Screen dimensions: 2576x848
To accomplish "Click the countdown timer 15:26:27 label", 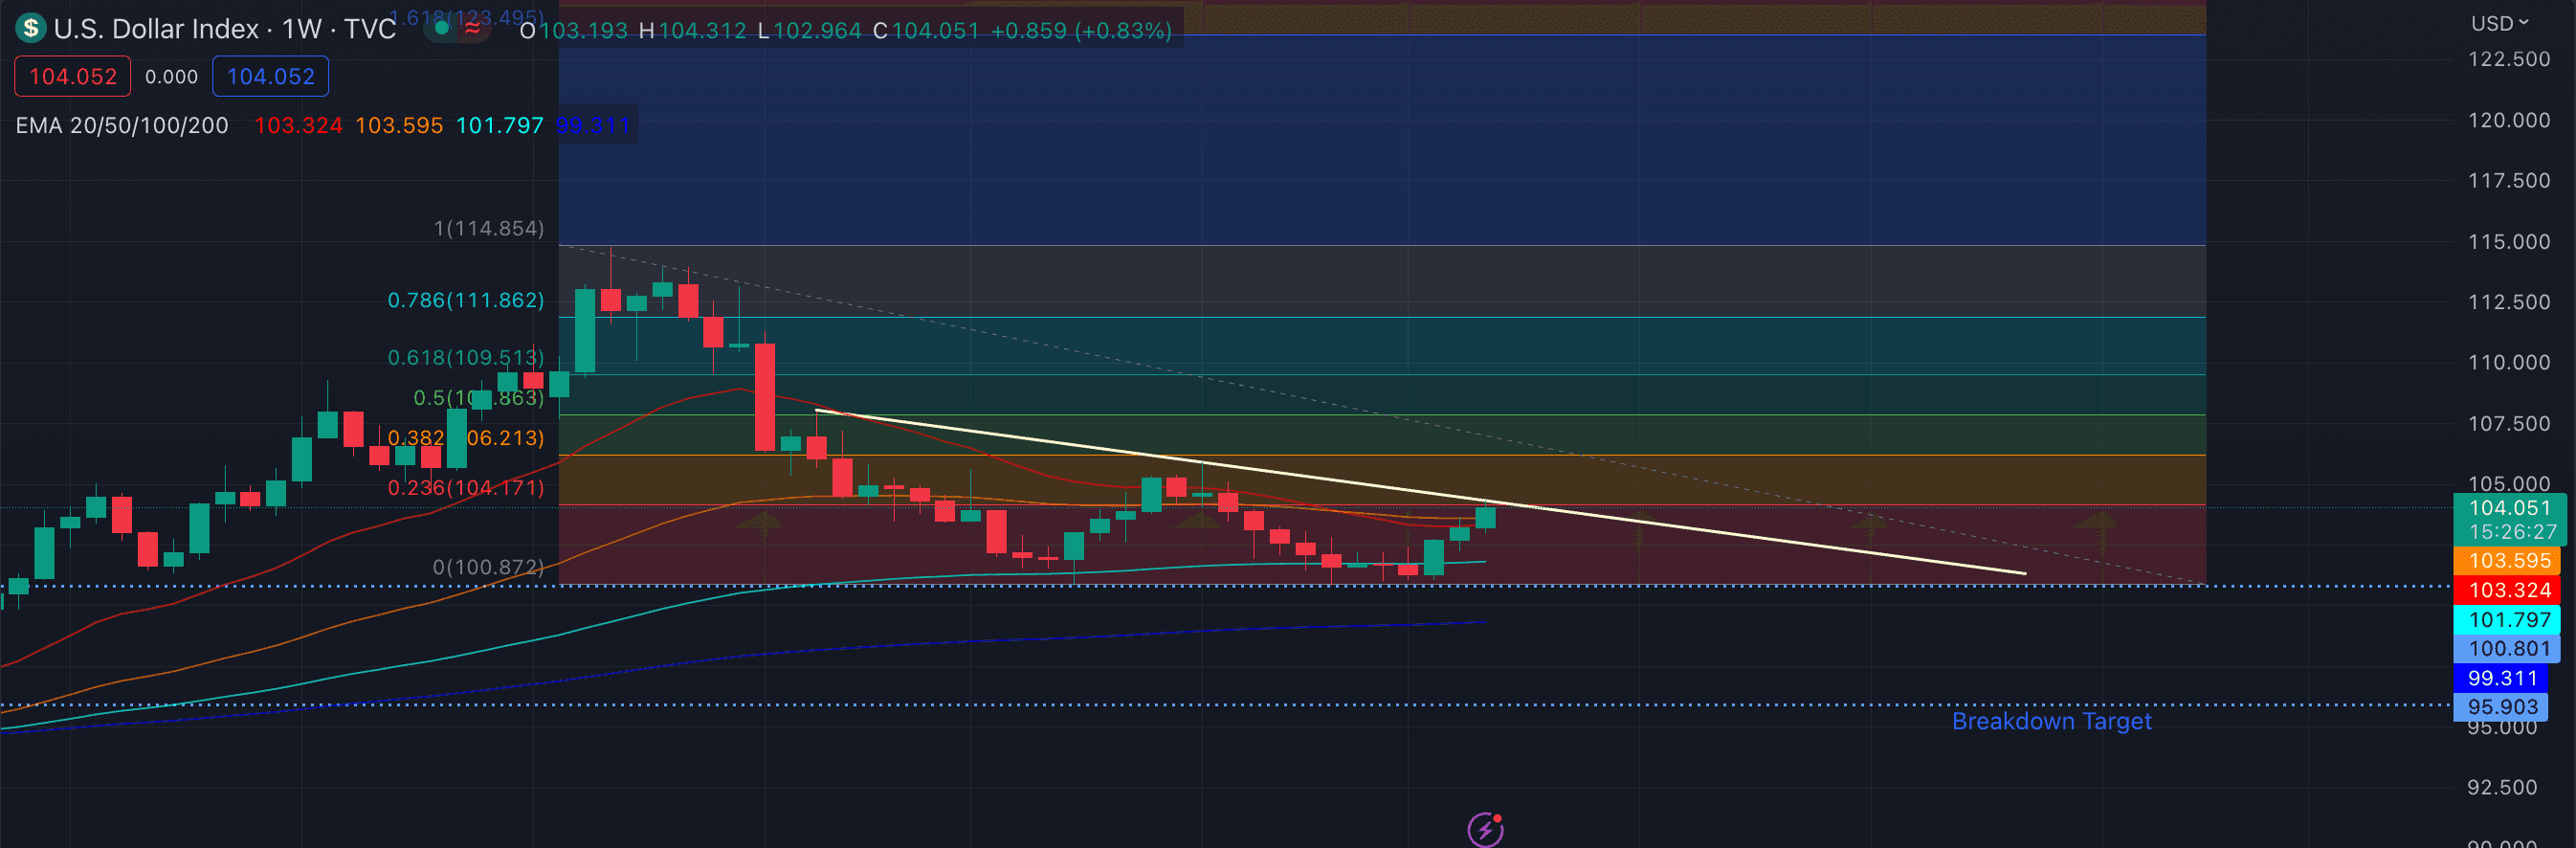I will pos(2512,532).
